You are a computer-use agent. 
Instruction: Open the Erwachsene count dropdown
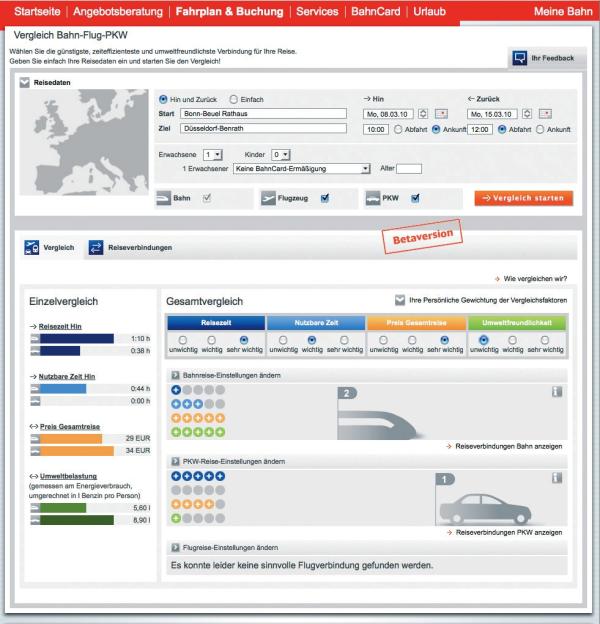click(x=213, y=154)
